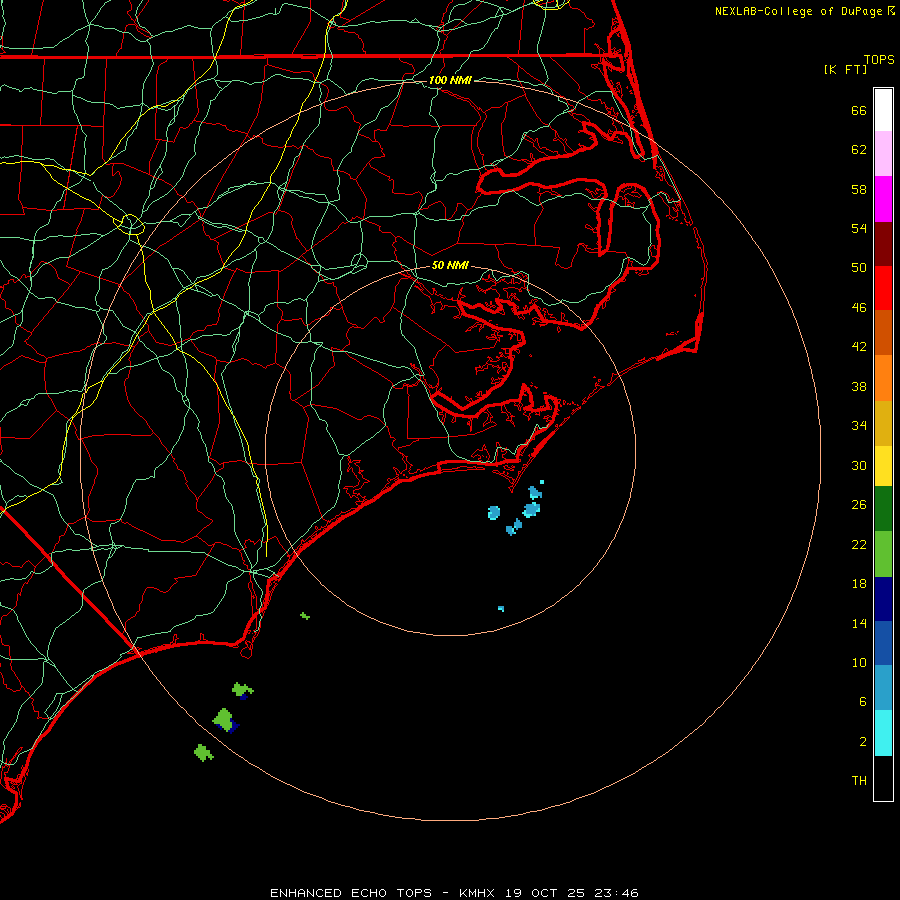Click the 50 NMI range ring label
Screen dimensions: 900x900
click(x=450, y=265)
